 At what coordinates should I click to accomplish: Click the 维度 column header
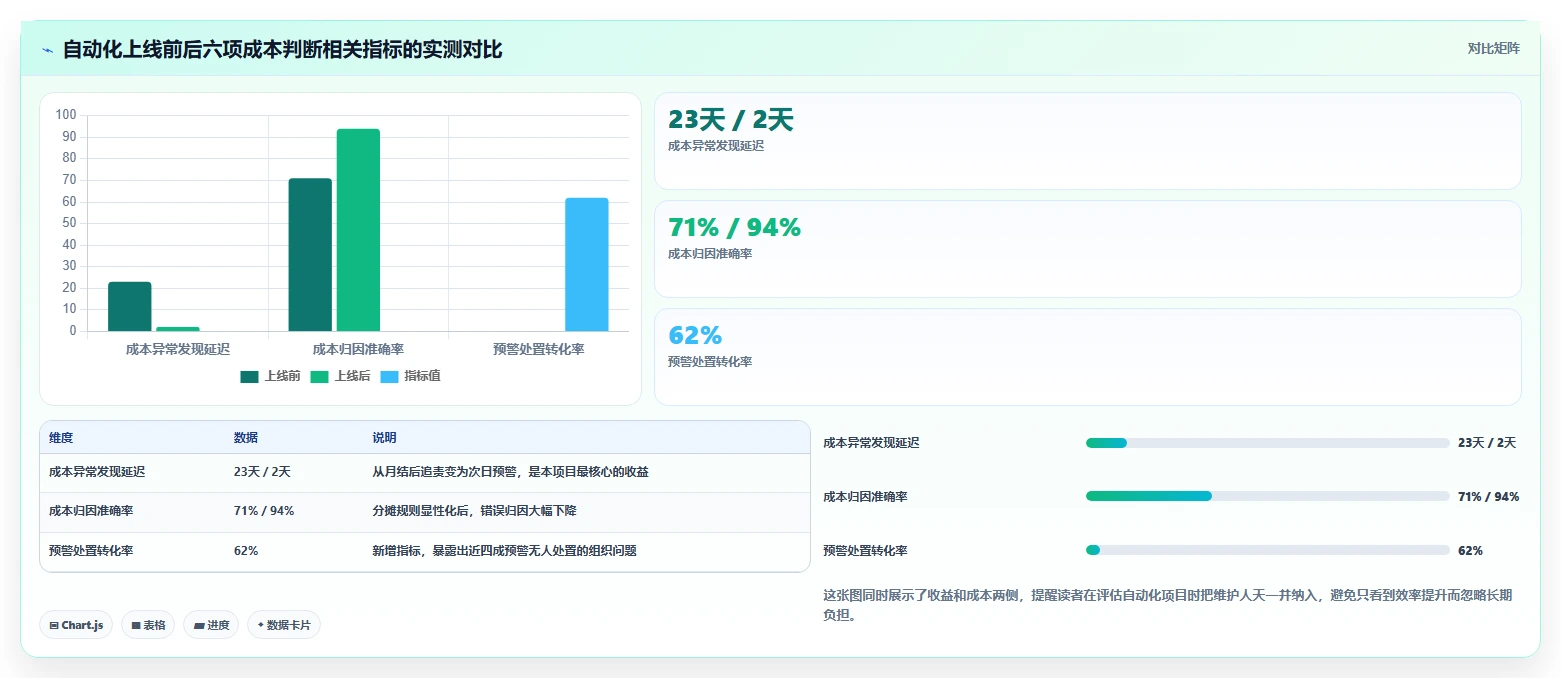tap(61, 438)
